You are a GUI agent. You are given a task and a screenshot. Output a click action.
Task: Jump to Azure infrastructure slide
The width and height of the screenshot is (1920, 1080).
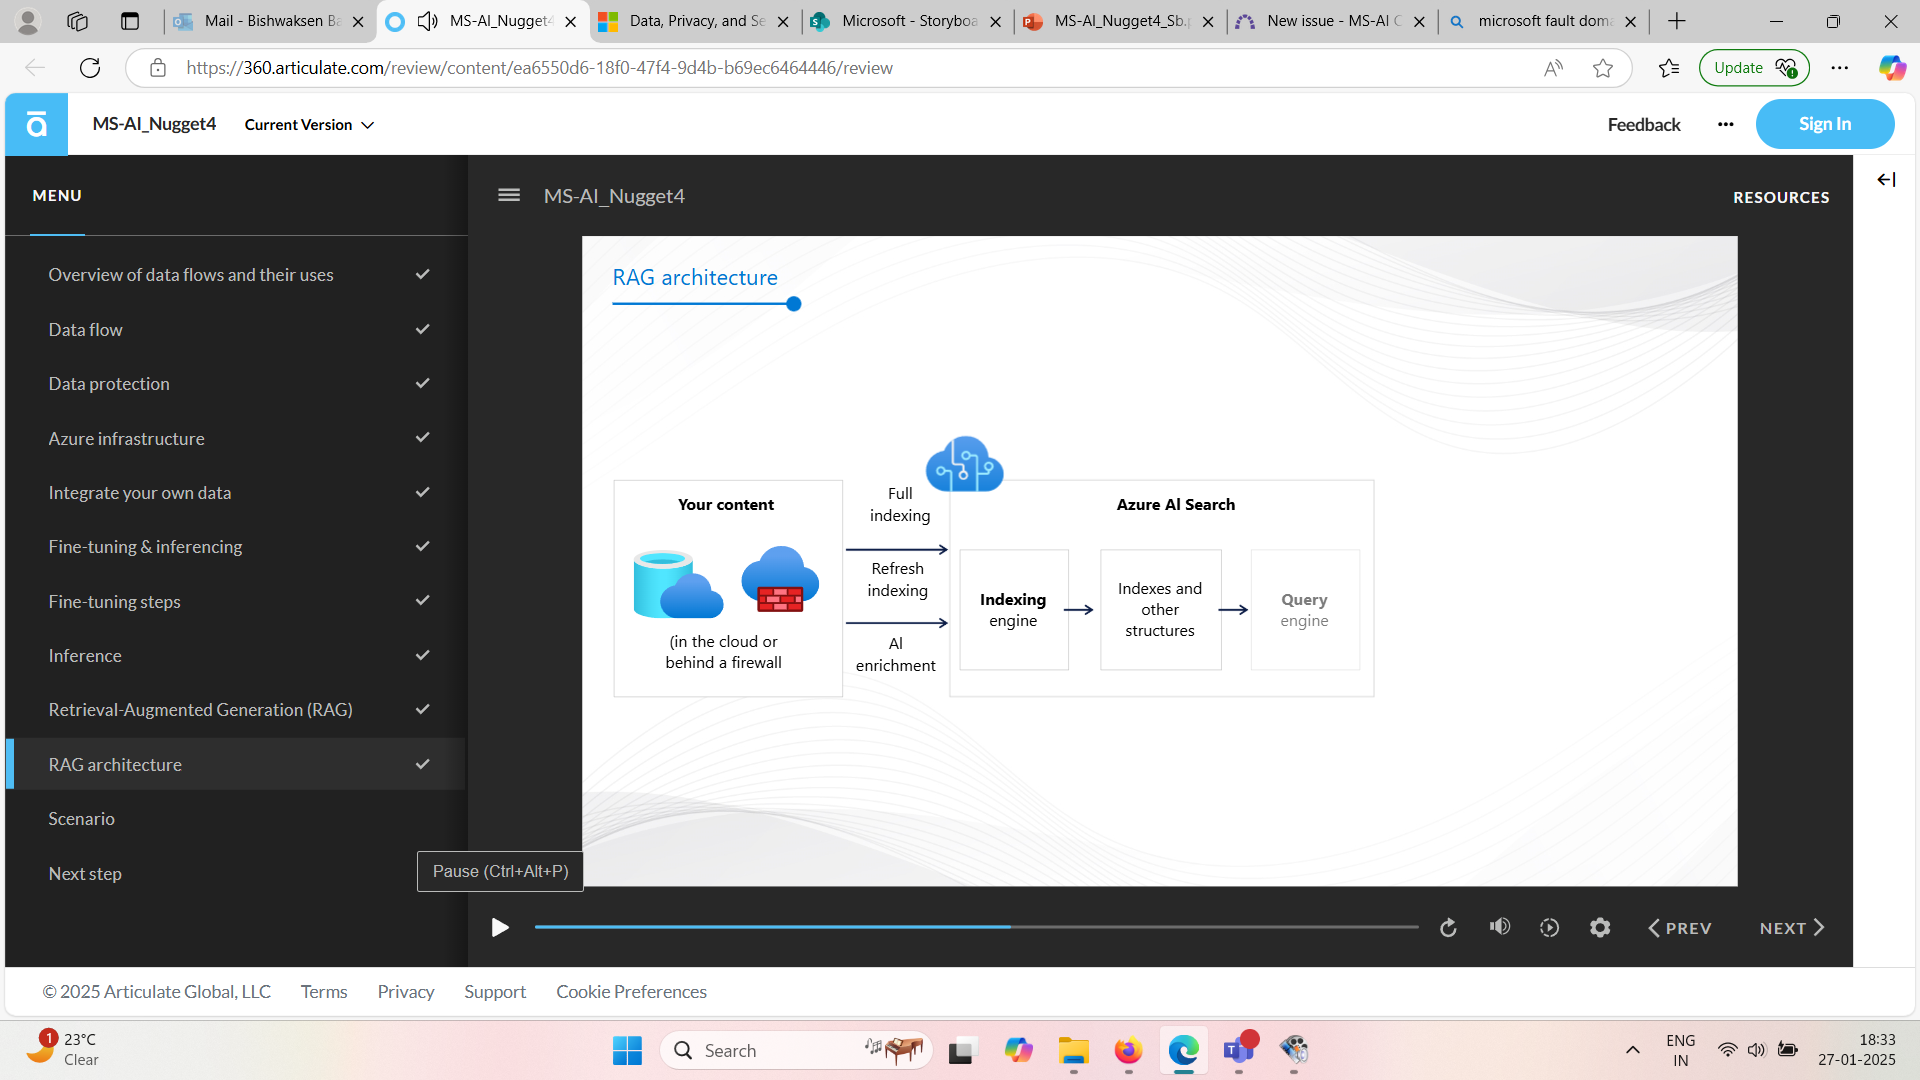coord(236,439)
